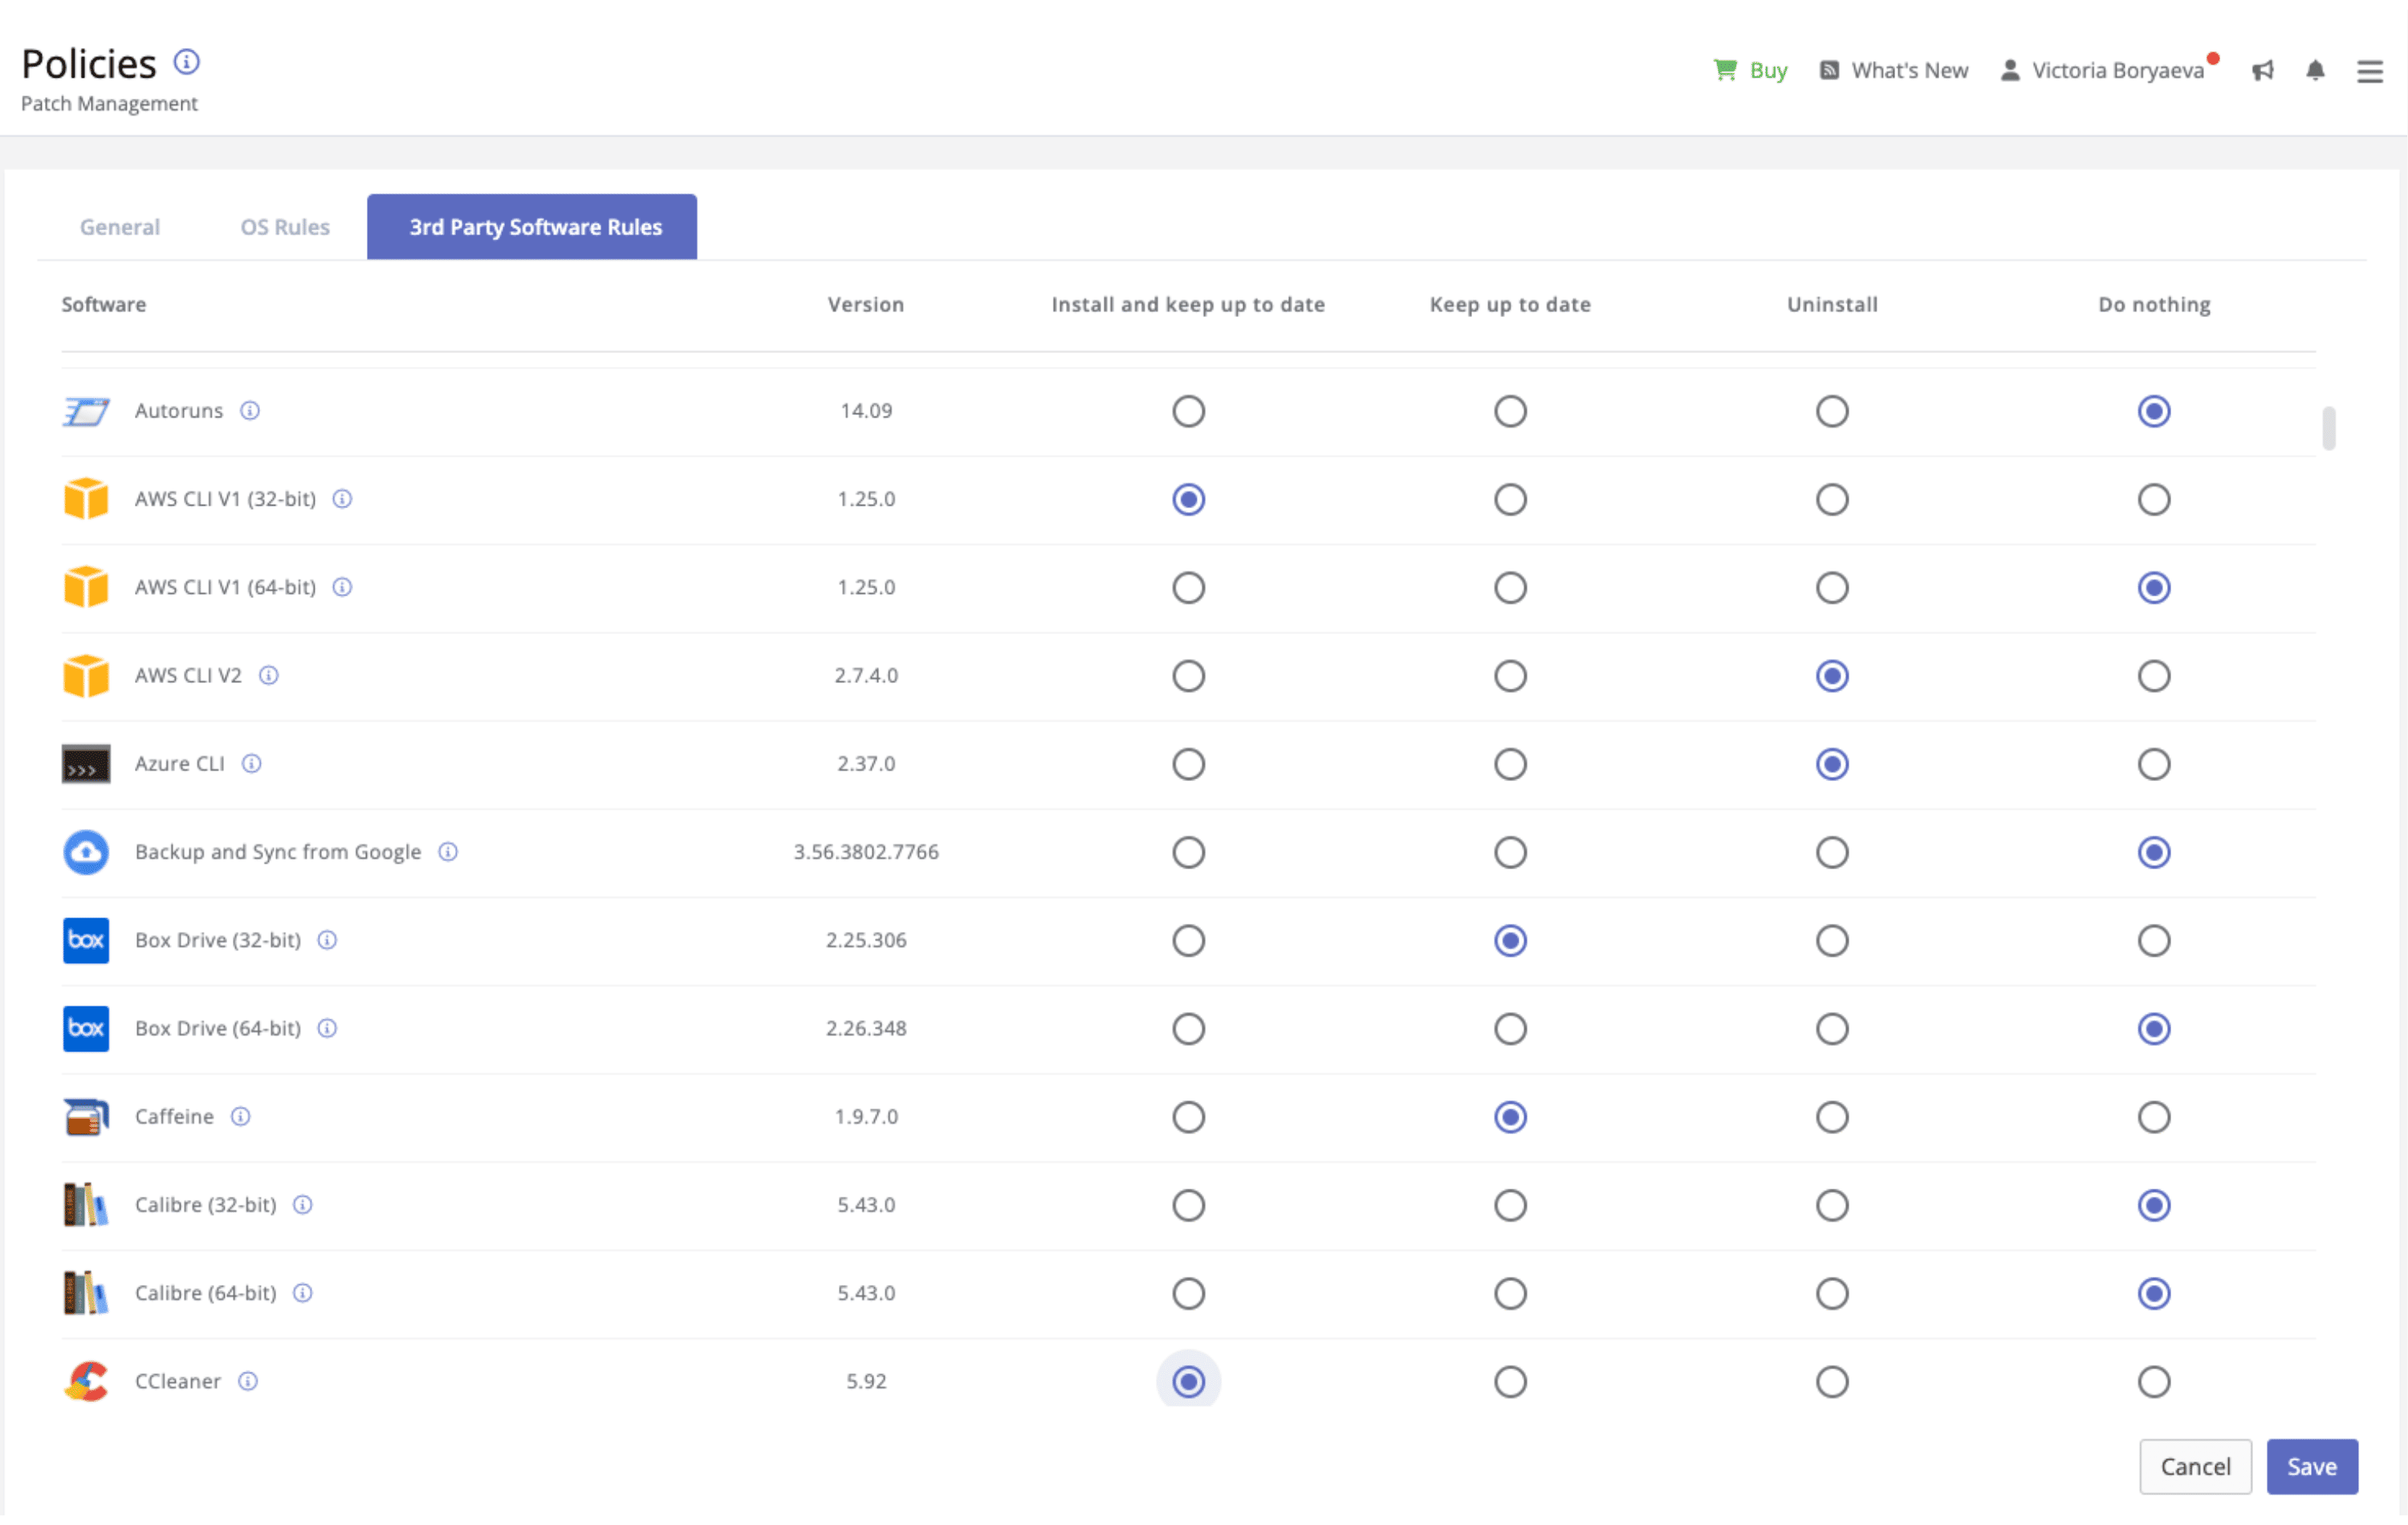Switch to the General tab
Viewport: 2408px width, 1525px height.
120,227
